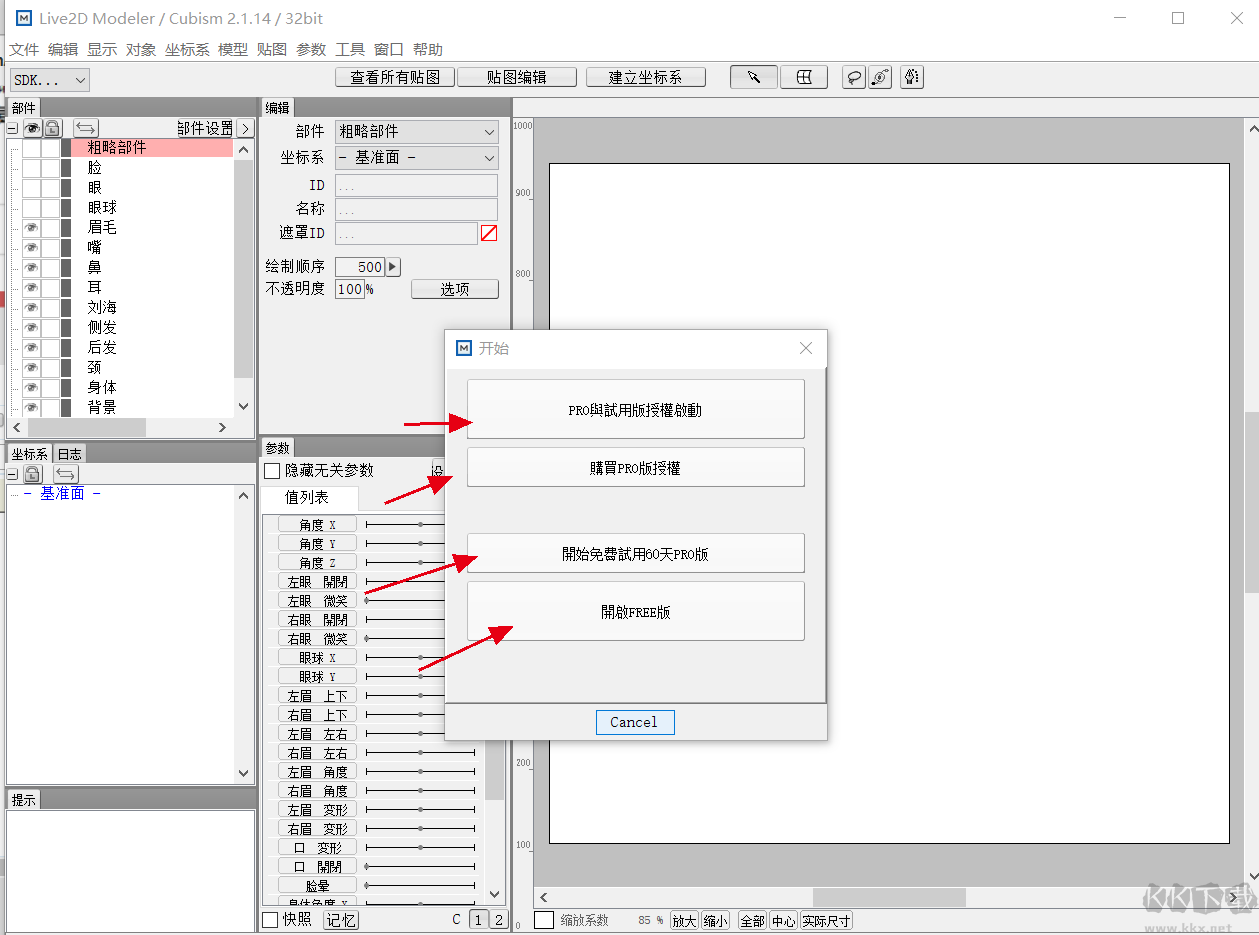1259x935 pixels.
Task: Select the arrow selection tool
Action: (754, 77)
